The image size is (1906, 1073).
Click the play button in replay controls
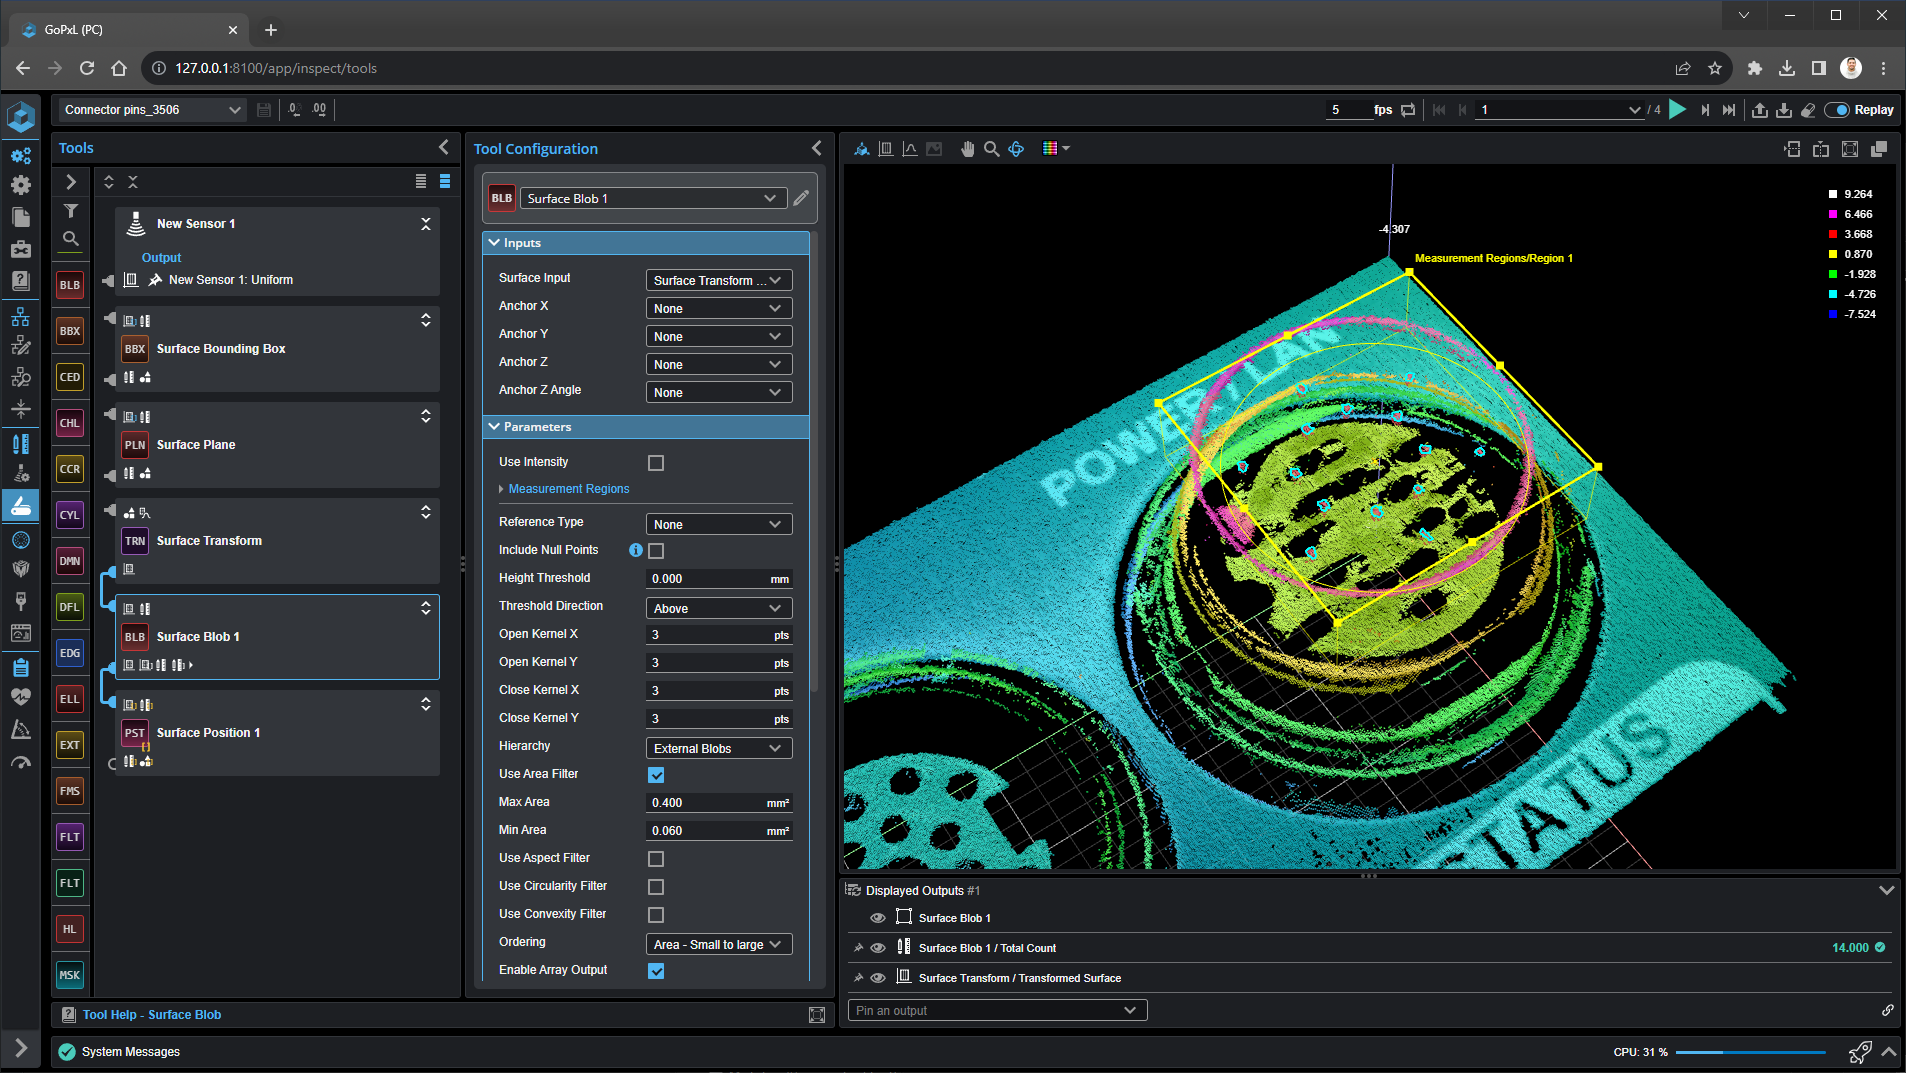tap(1677, 110)
